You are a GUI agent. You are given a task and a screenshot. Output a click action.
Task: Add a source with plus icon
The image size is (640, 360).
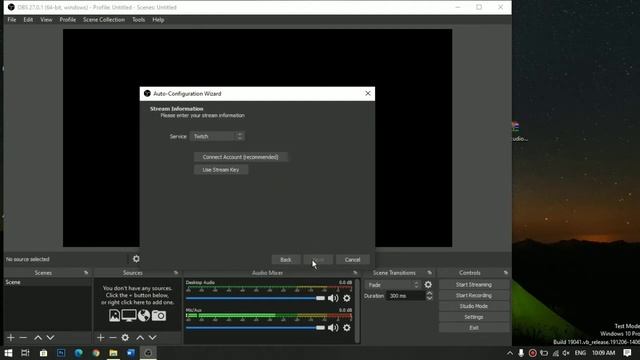(x=100, y=338)
